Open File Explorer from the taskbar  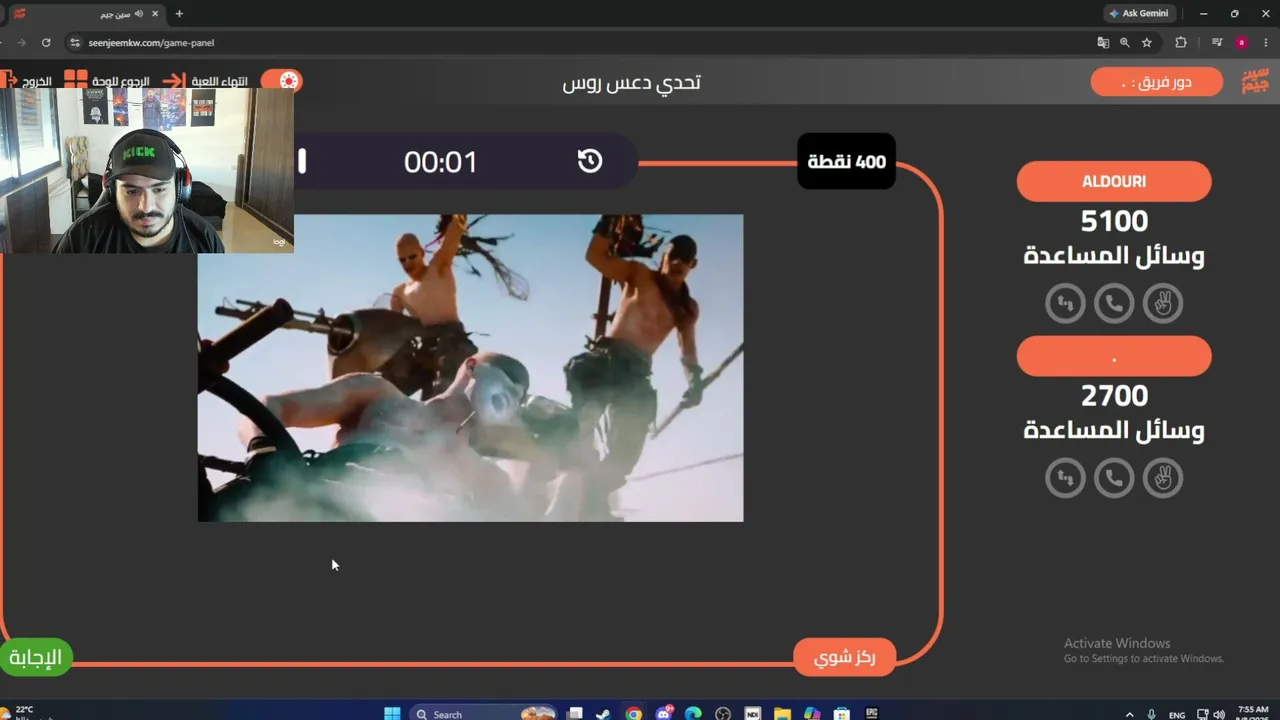(x=782, y=714)
